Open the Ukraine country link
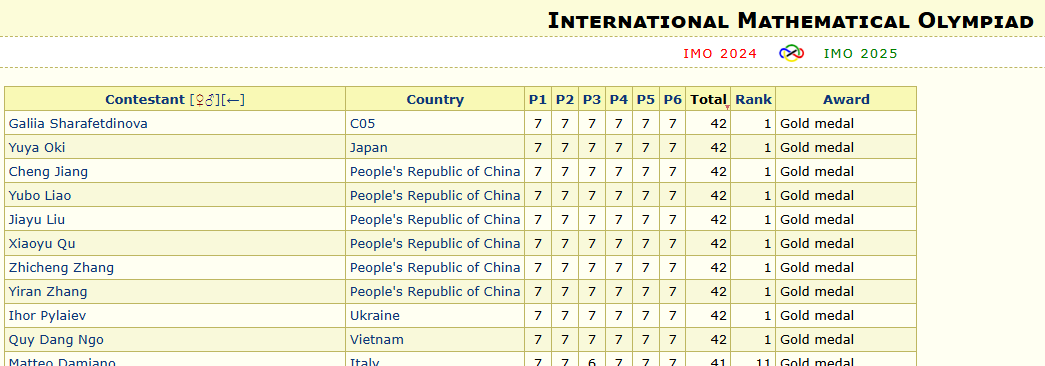 pos(375,315)
